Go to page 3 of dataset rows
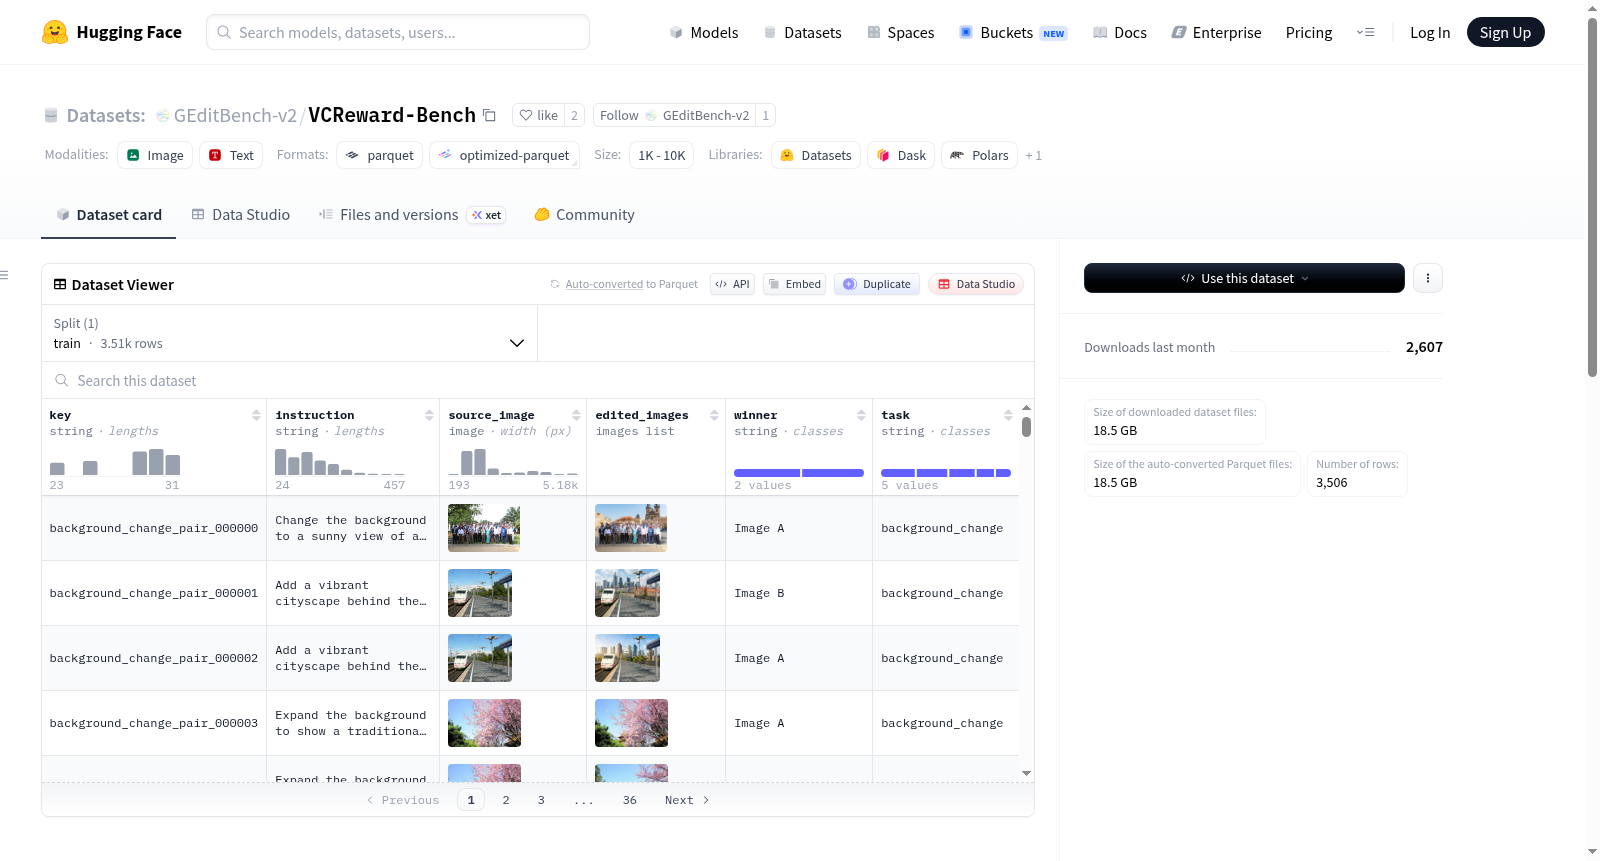The image size is (1600, 861). click(541, 800)
